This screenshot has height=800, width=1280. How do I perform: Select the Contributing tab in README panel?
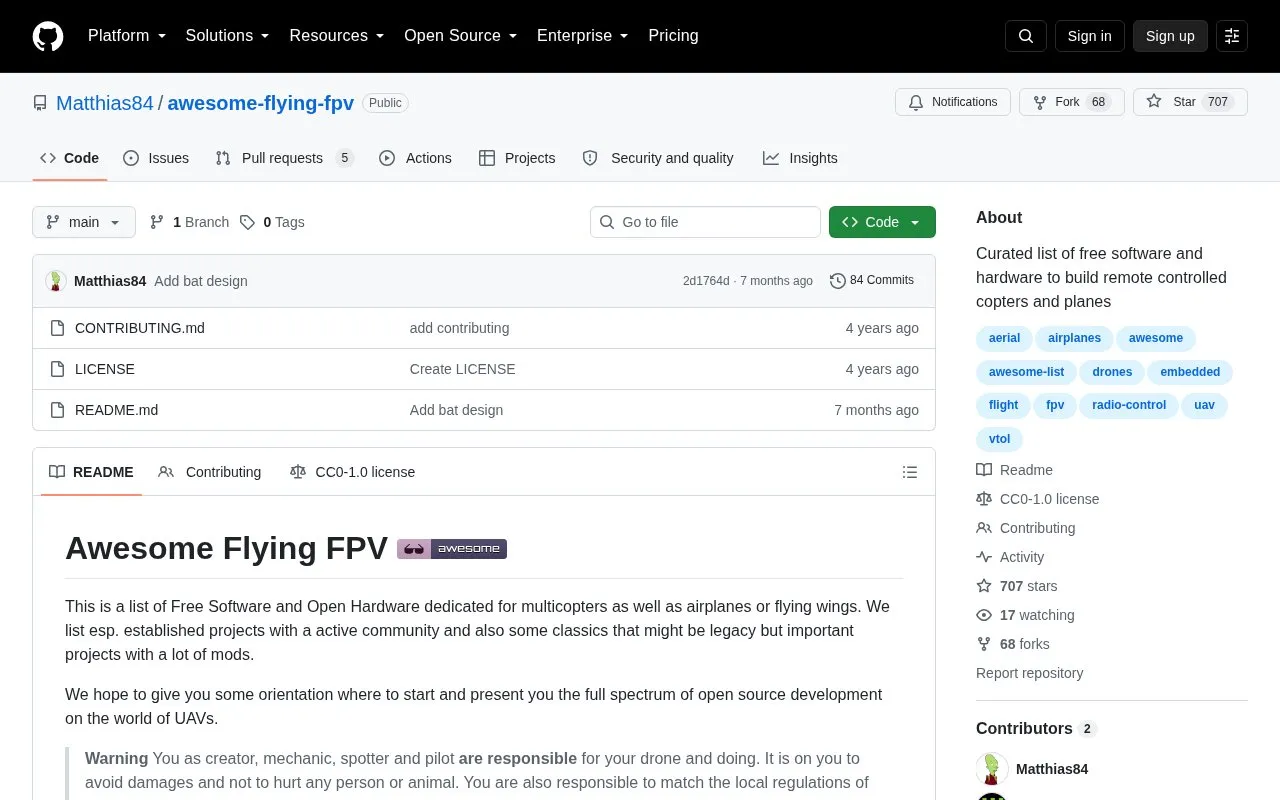[210, 472]
